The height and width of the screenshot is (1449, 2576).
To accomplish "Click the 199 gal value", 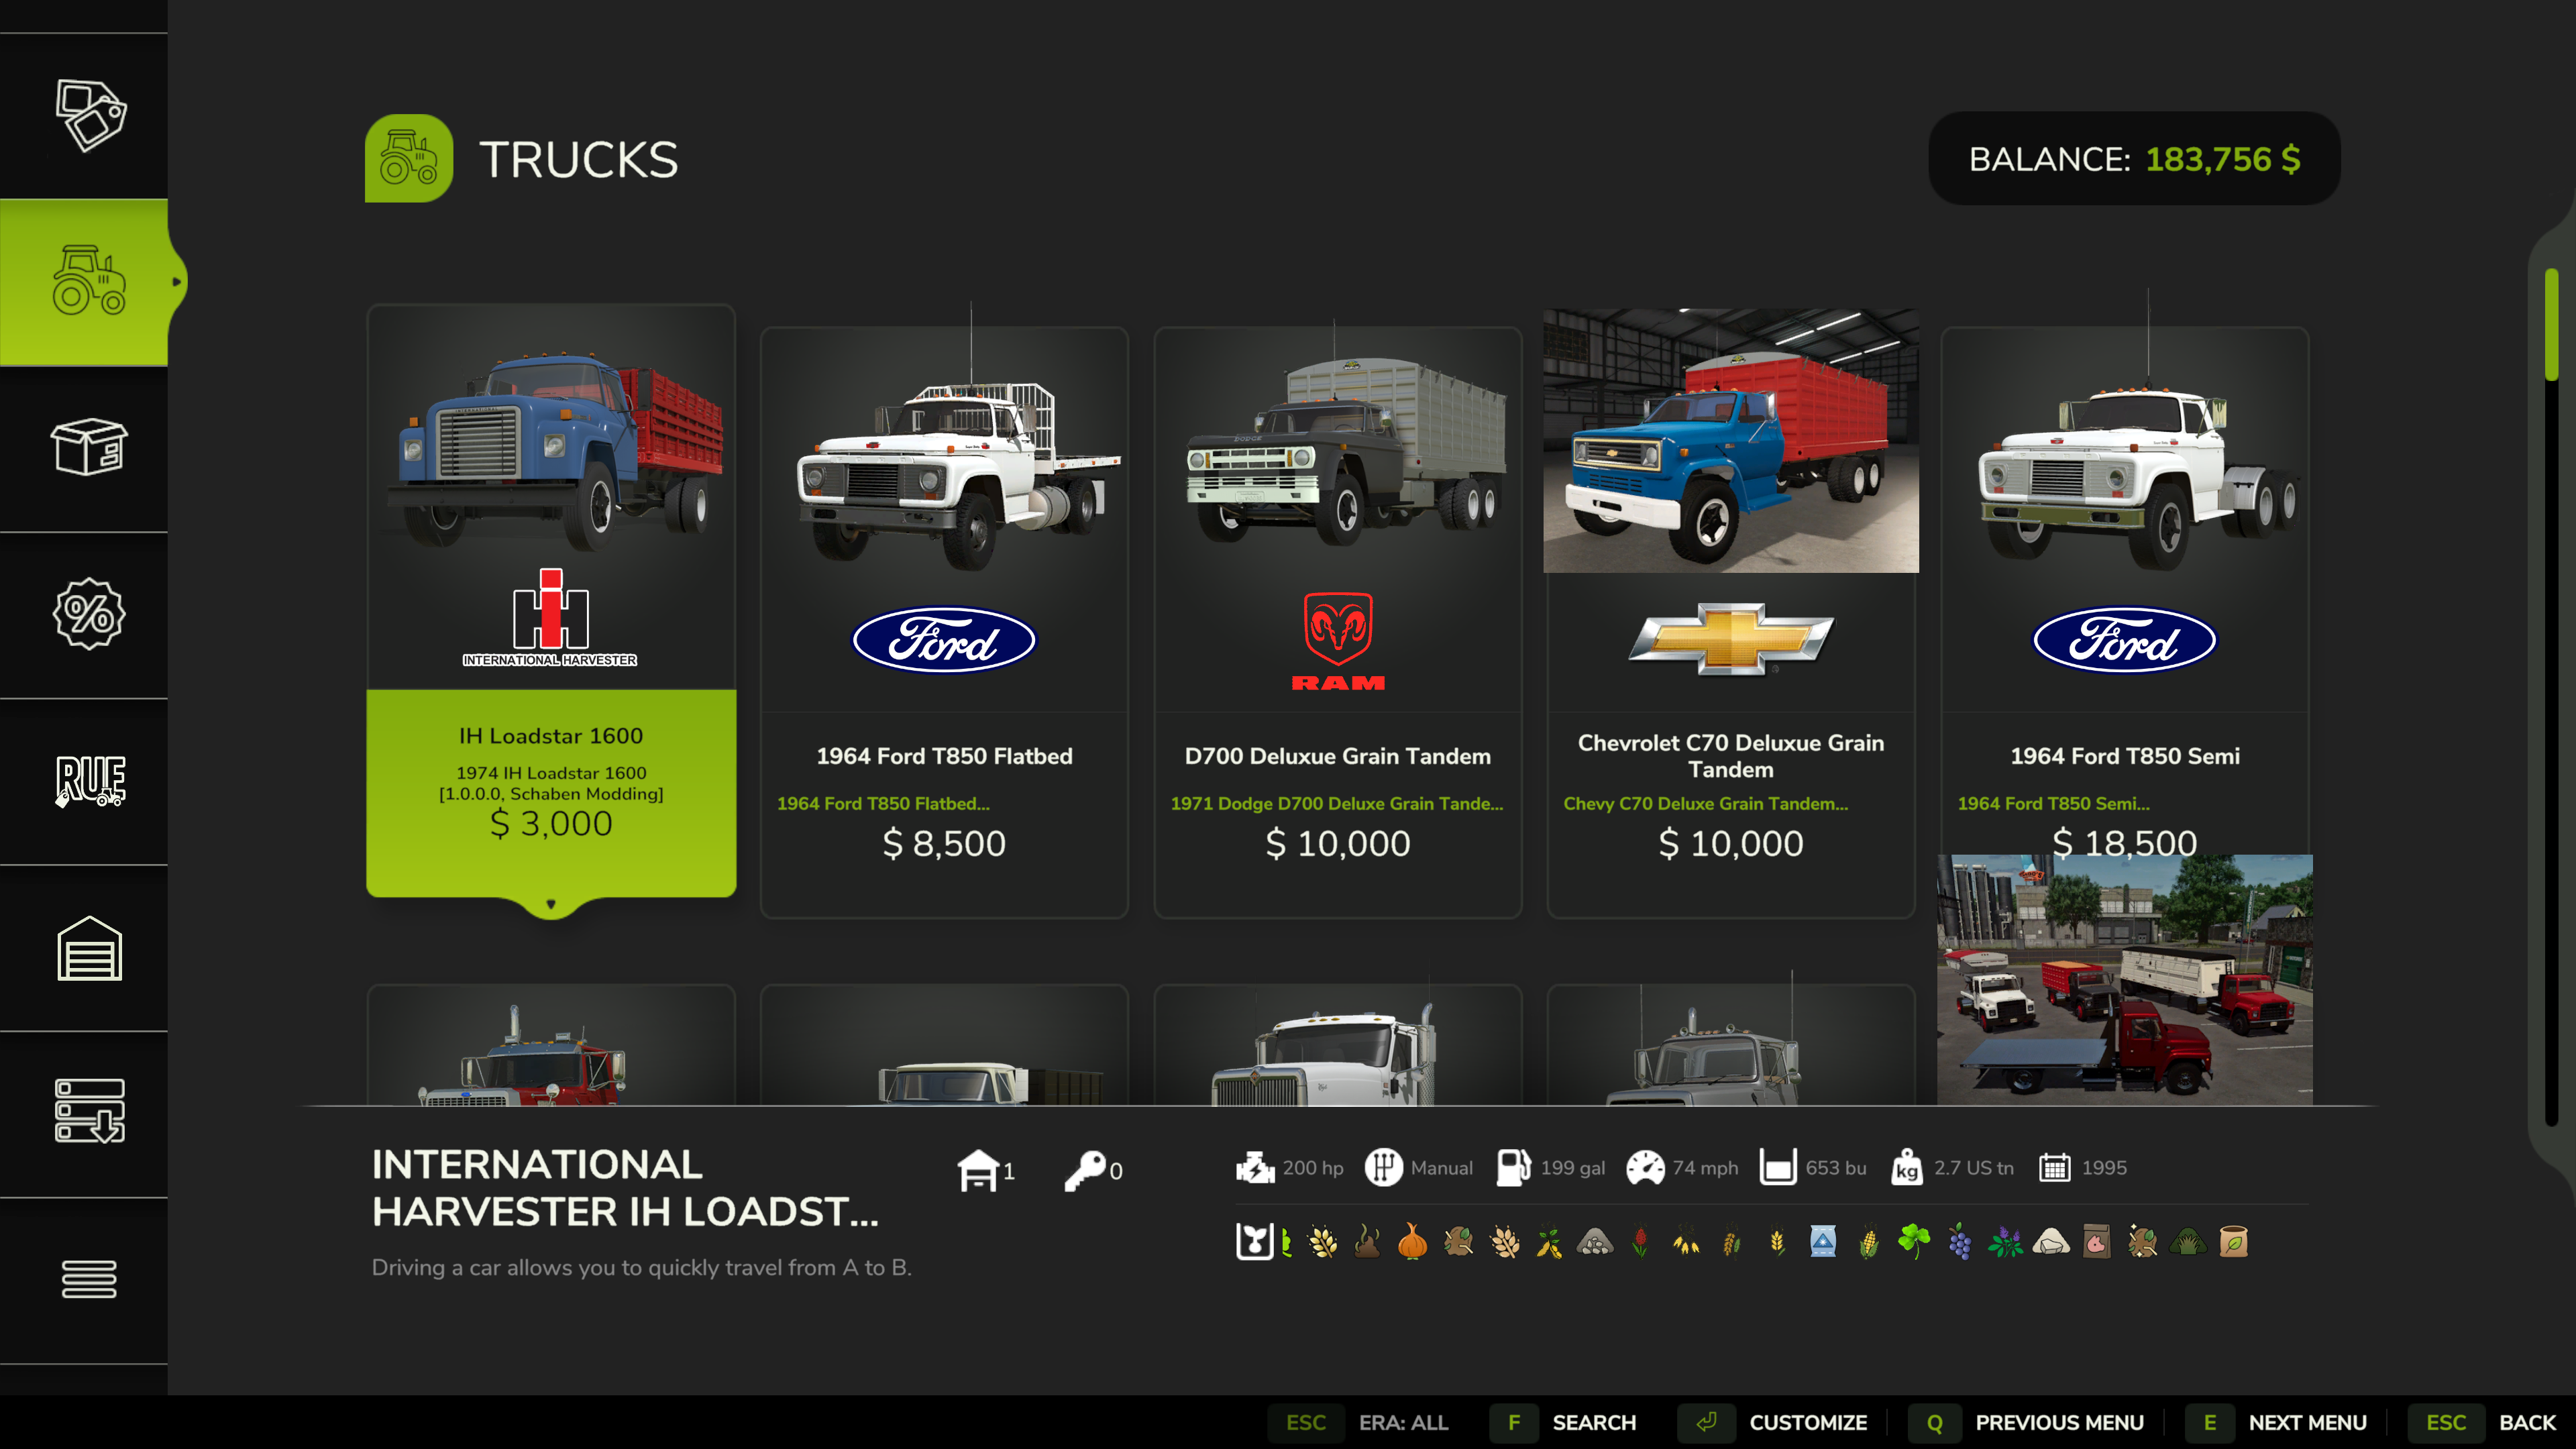I will [1573, 1168].
